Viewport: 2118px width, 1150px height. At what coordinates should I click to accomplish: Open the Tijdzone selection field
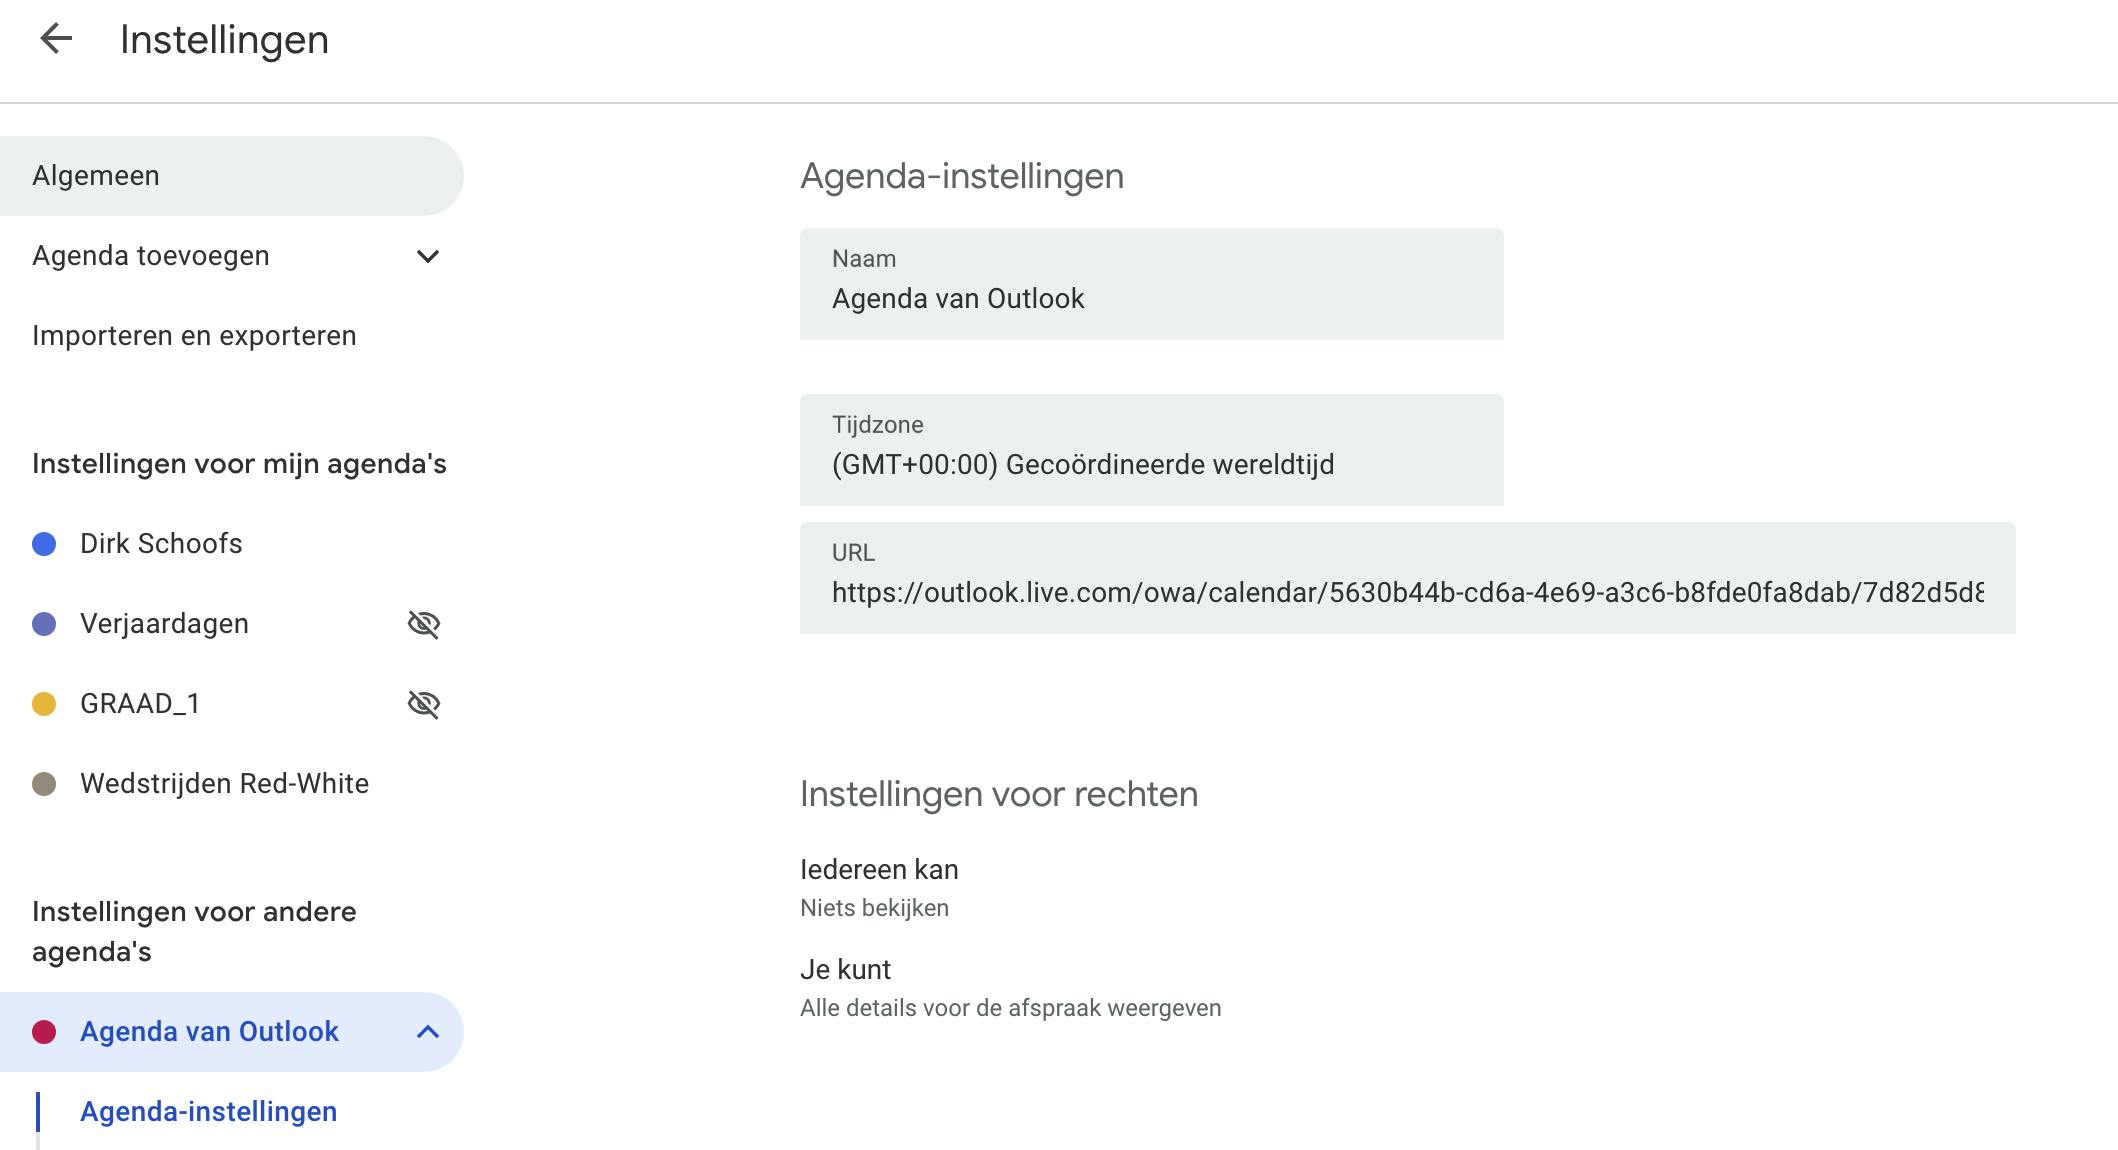pyautogui.click(x=1150, y=450)
